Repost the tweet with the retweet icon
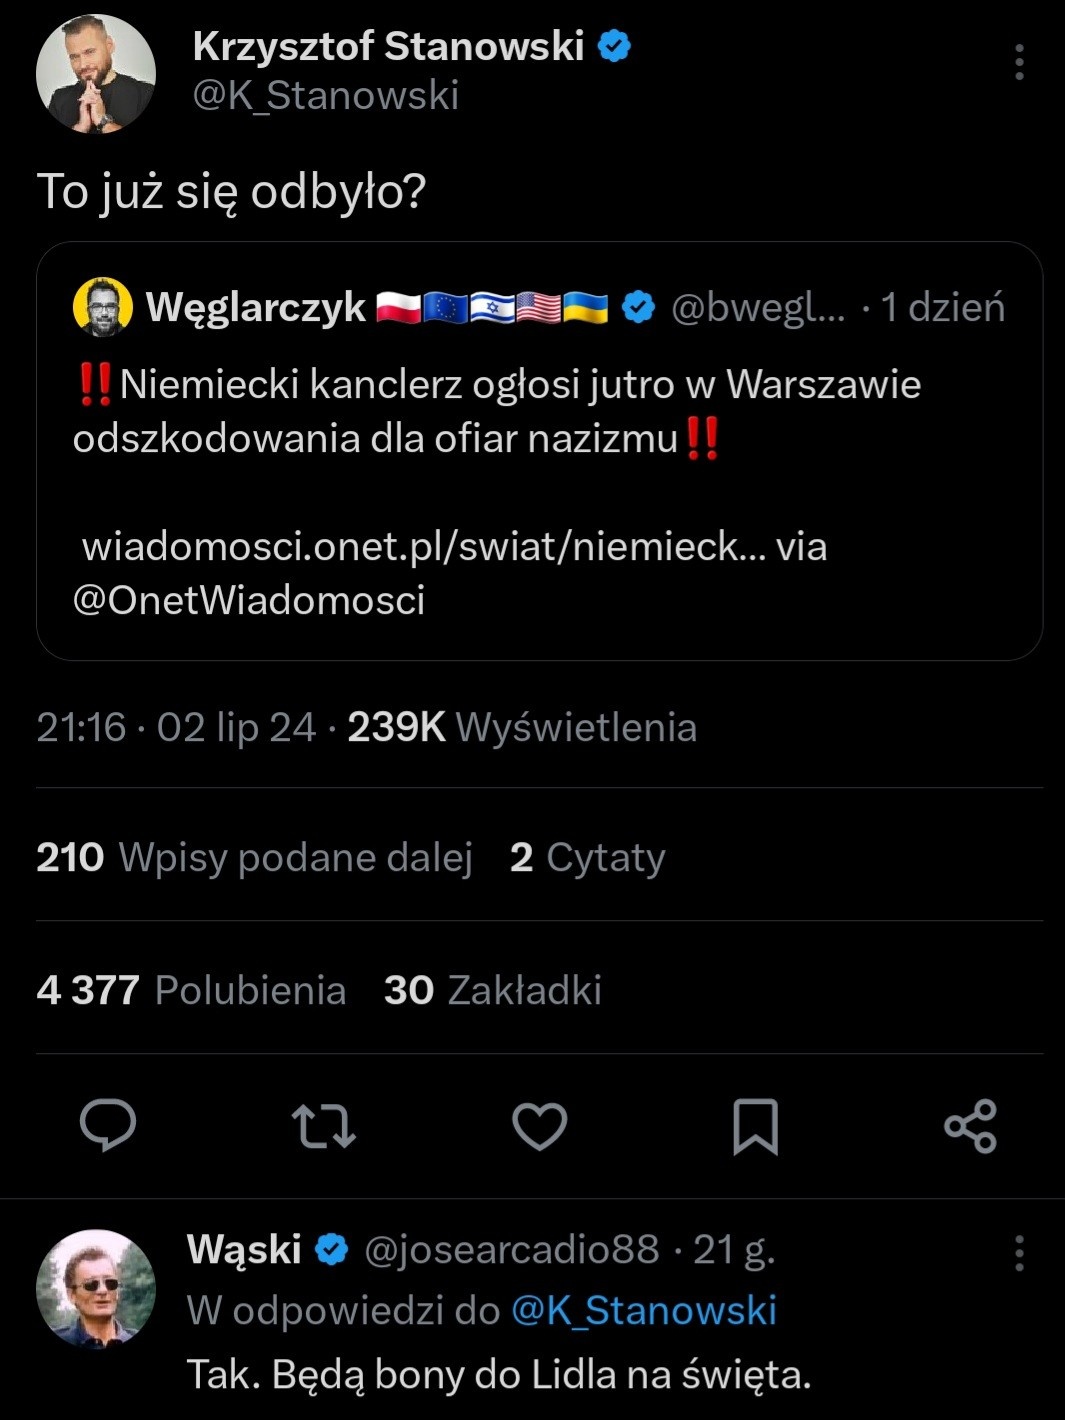 click(x=324, y=1125)
